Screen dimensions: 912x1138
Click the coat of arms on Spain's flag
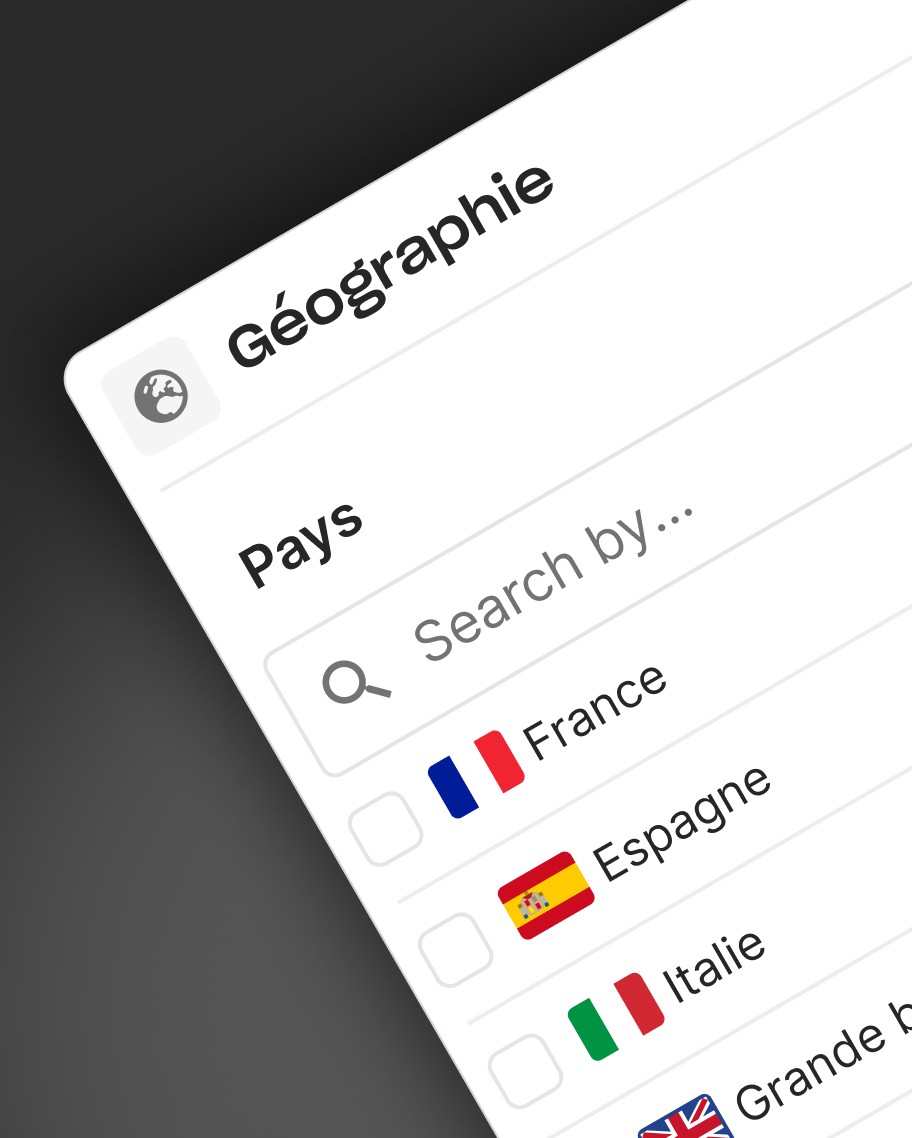(x=533, y=904)
